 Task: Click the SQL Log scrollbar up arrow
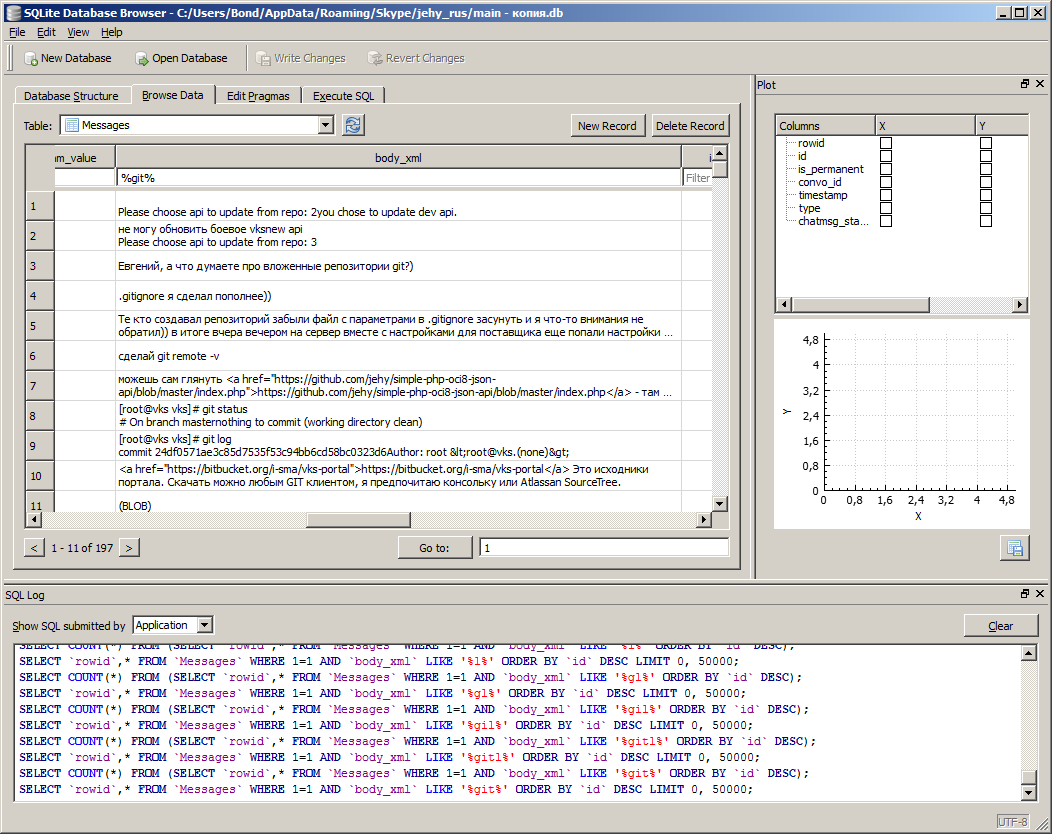1029,653
